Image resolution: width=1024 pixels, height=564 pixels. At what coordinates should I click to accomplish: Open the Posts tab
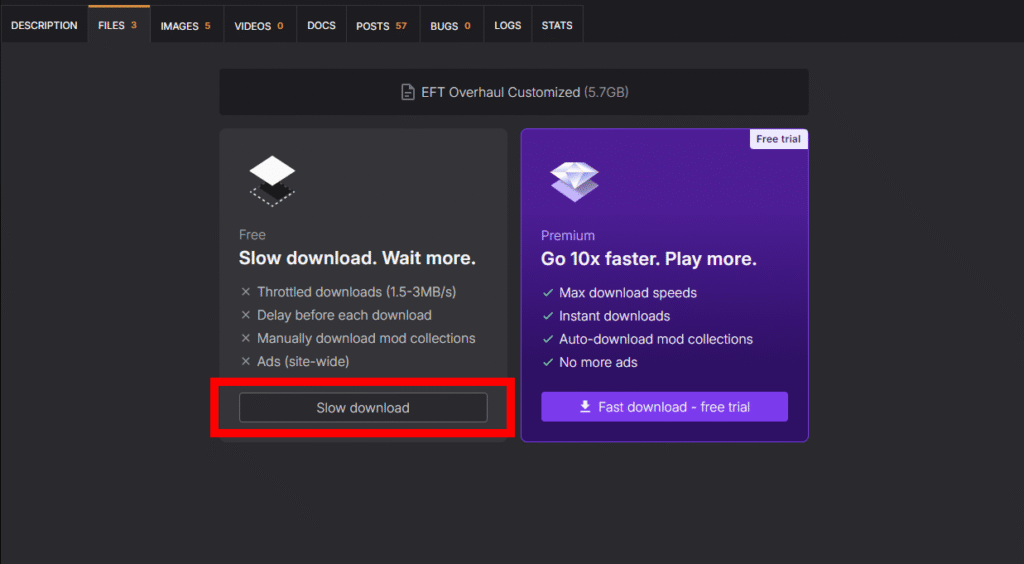pyautogui.click(x=381, y=25)
